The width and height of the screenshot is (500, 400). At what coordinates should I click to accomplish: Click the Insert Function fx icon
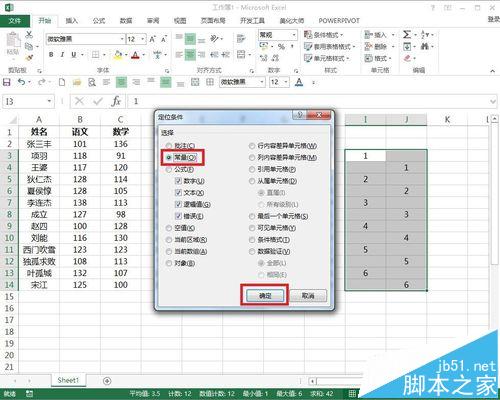coord(116,101)
